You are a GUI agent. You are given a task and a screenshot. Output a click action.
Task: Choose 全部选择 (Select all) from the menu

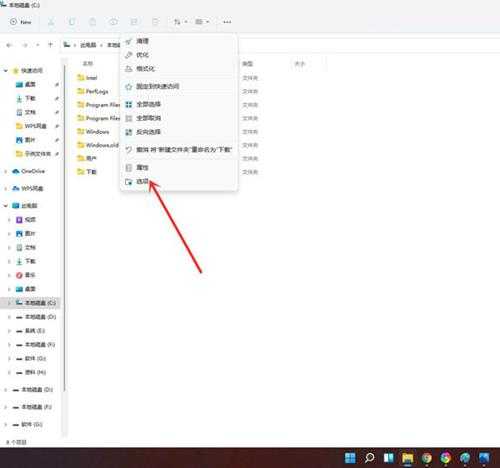pos(179,104)
